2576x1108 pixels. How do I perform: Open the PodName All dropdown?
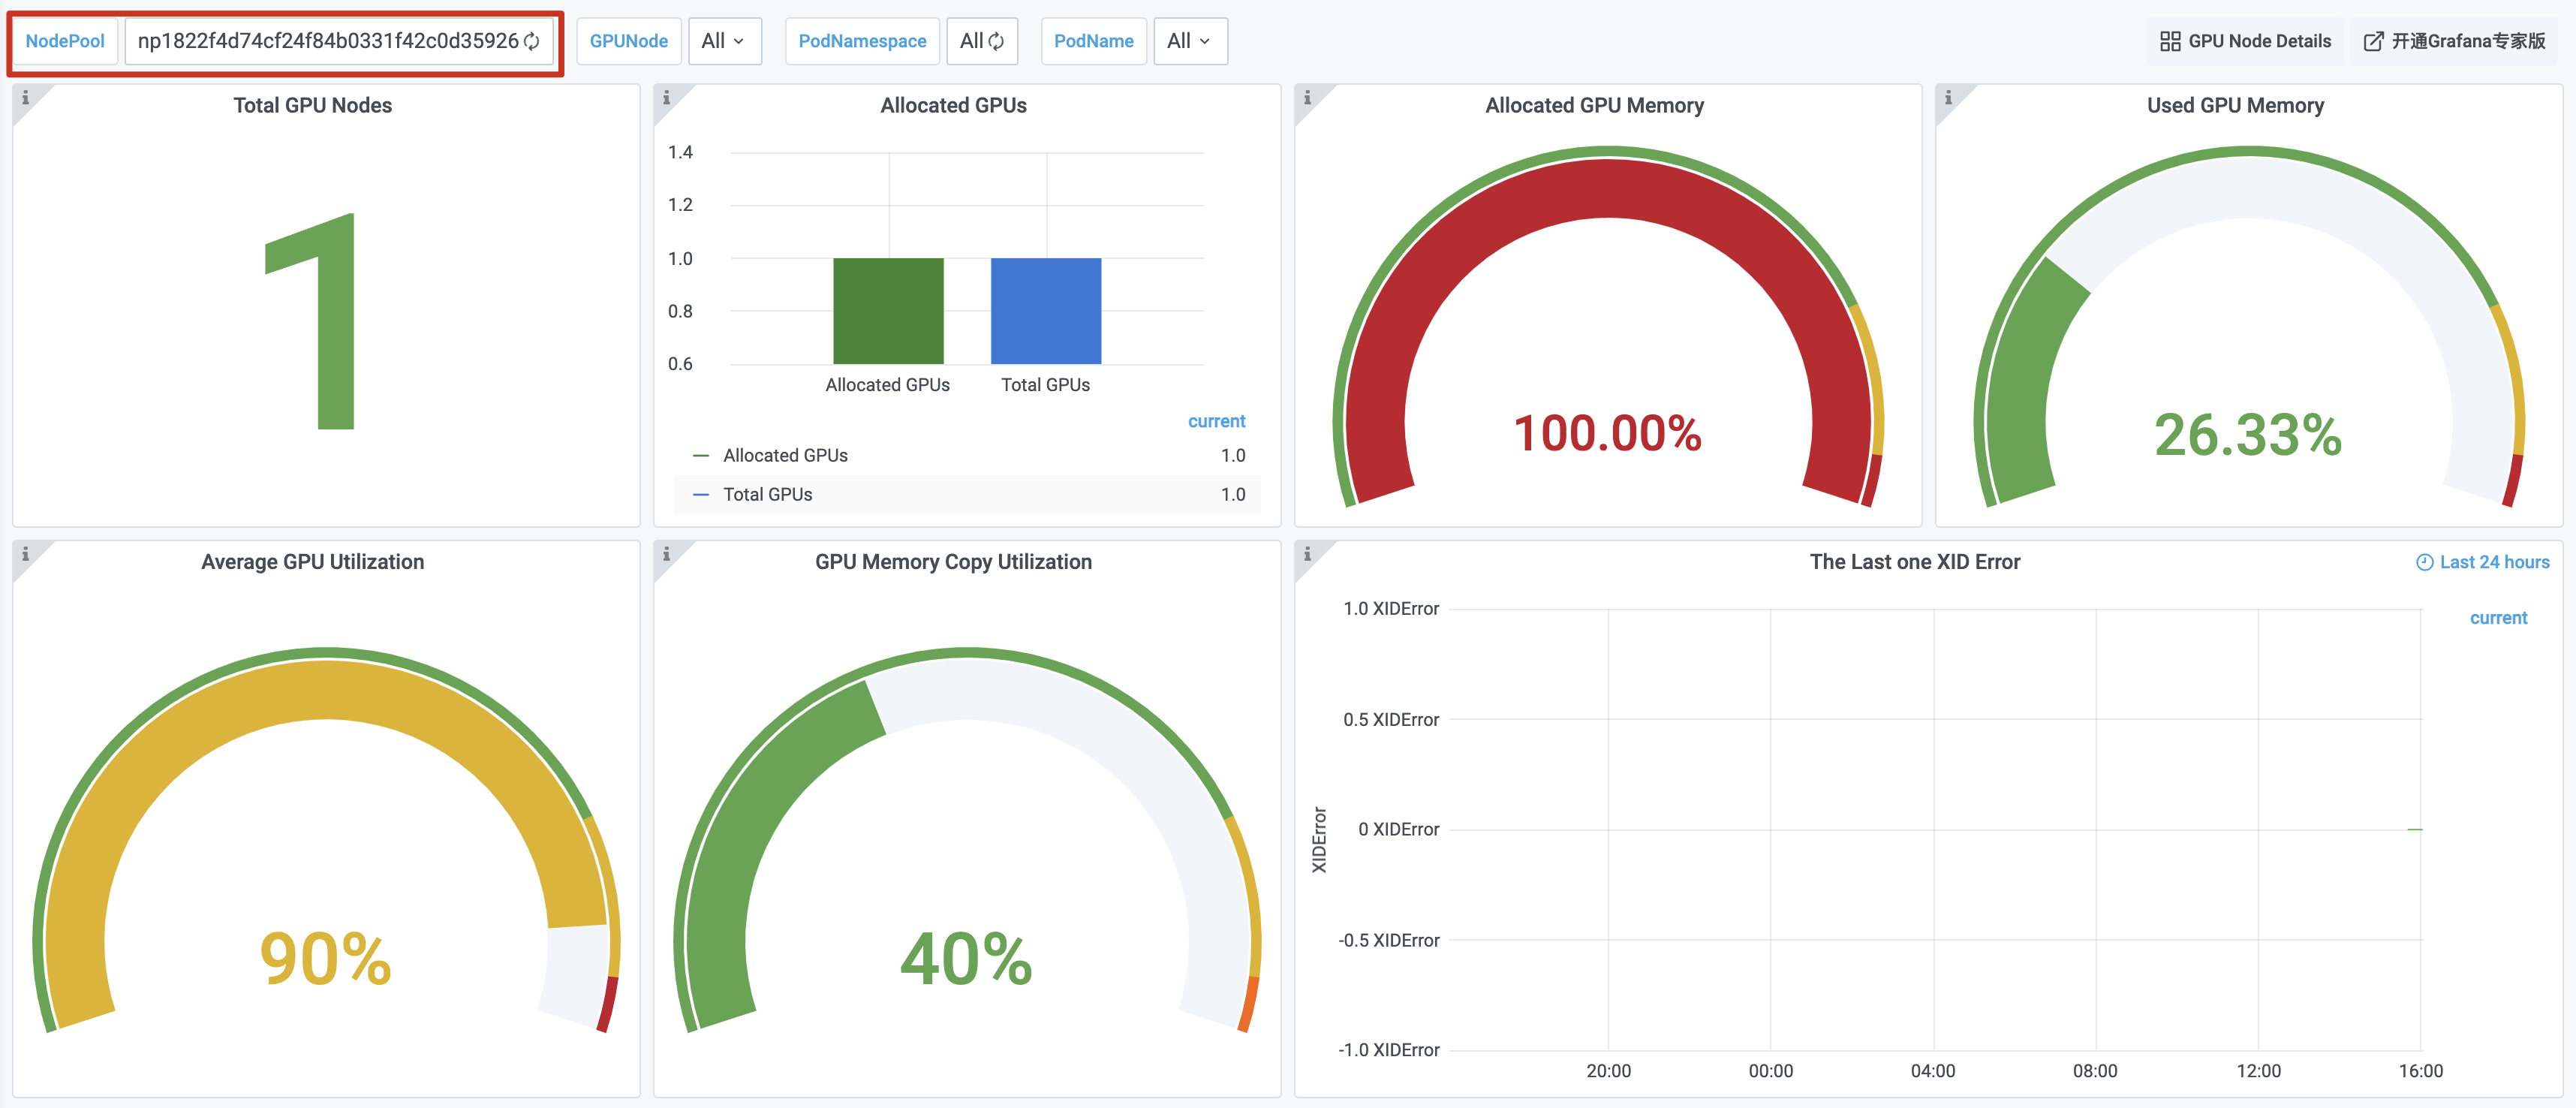point(1189,41)
